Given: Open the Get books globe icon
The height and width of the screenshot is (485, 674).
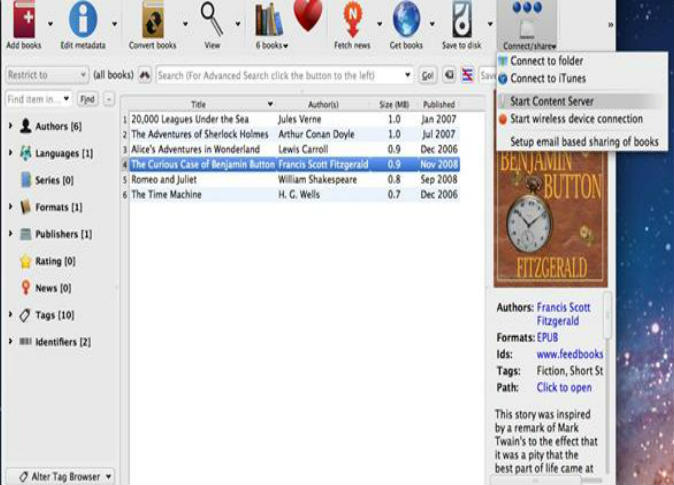Looking at the screenshot, I should (x=406, y=20).
